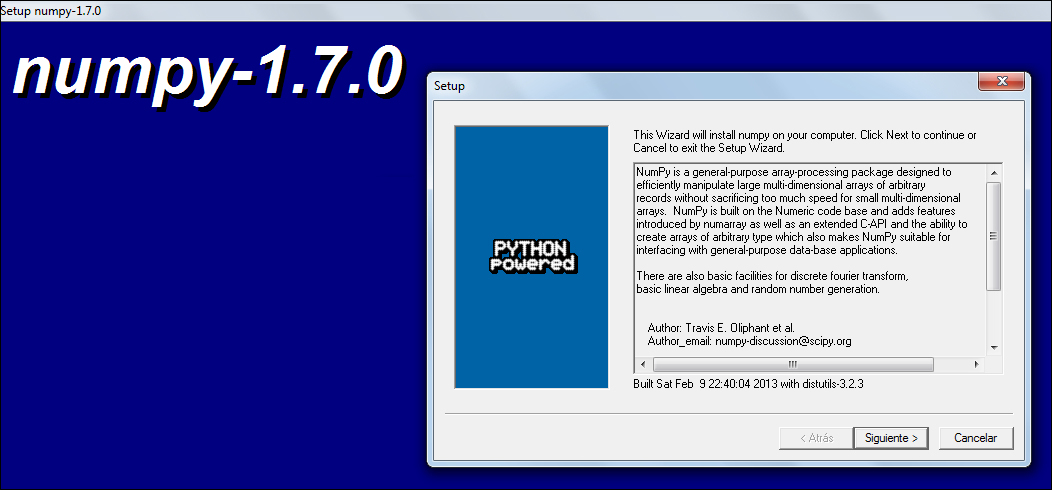Close the Setup dialog with X
1052x490 pixels.
pyautogui.click(x=1002, y=81)
